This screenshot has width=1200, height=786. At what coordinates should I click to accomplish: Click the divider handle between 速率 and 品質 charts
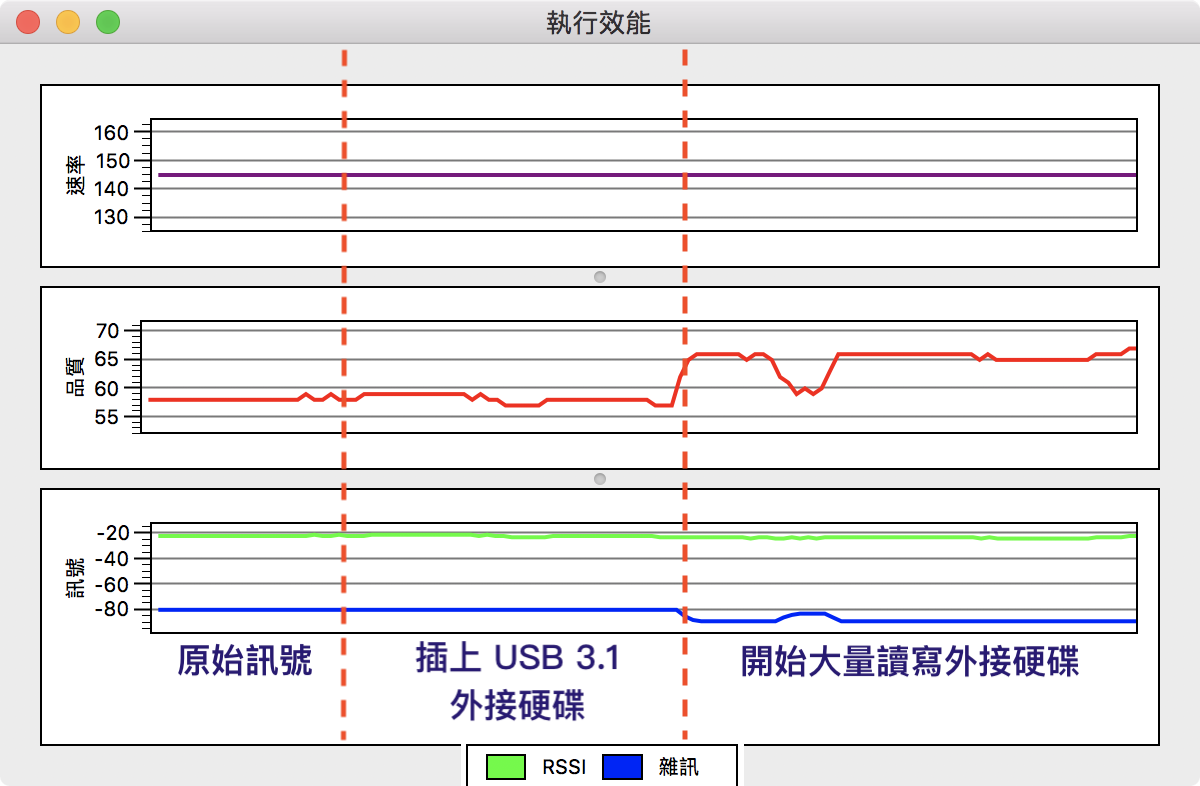pyautogui.click(x=600, y=276)
